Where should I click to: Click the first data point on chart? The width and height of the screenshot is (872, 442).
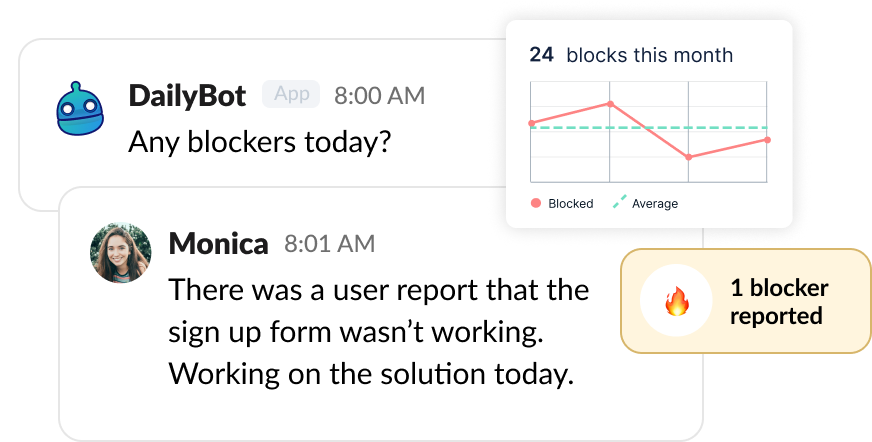point(532,124)
